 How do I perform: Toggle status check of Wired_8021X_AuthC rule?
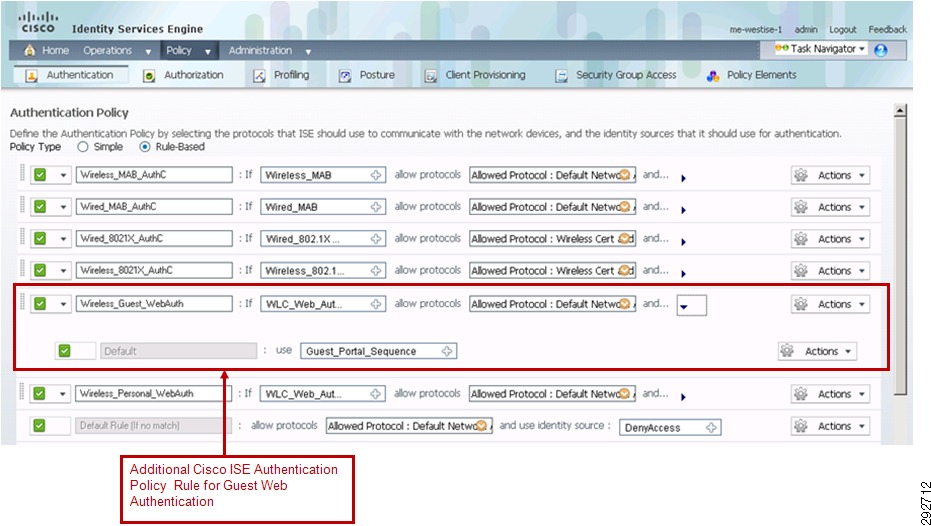[40, 239]
